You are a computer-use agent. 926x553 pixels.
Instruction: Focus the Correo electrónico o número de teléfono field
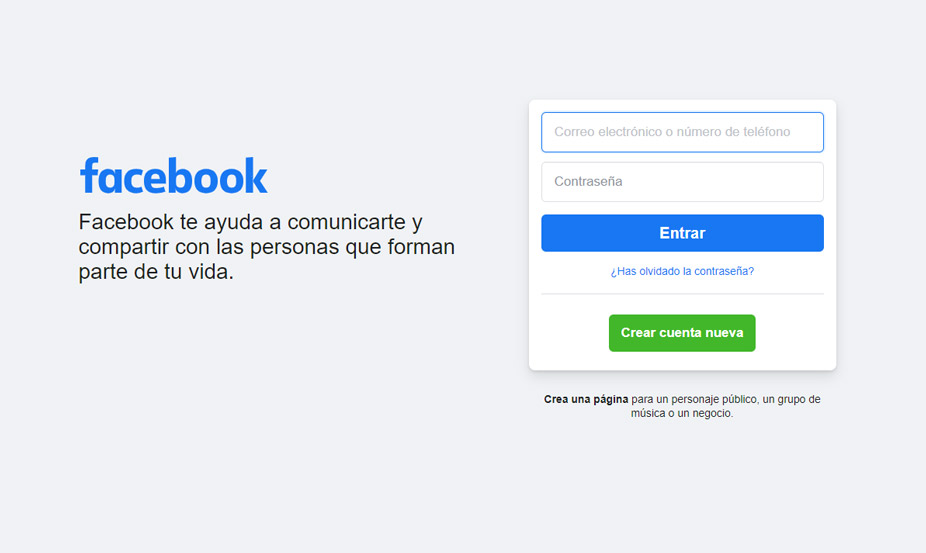682,132
